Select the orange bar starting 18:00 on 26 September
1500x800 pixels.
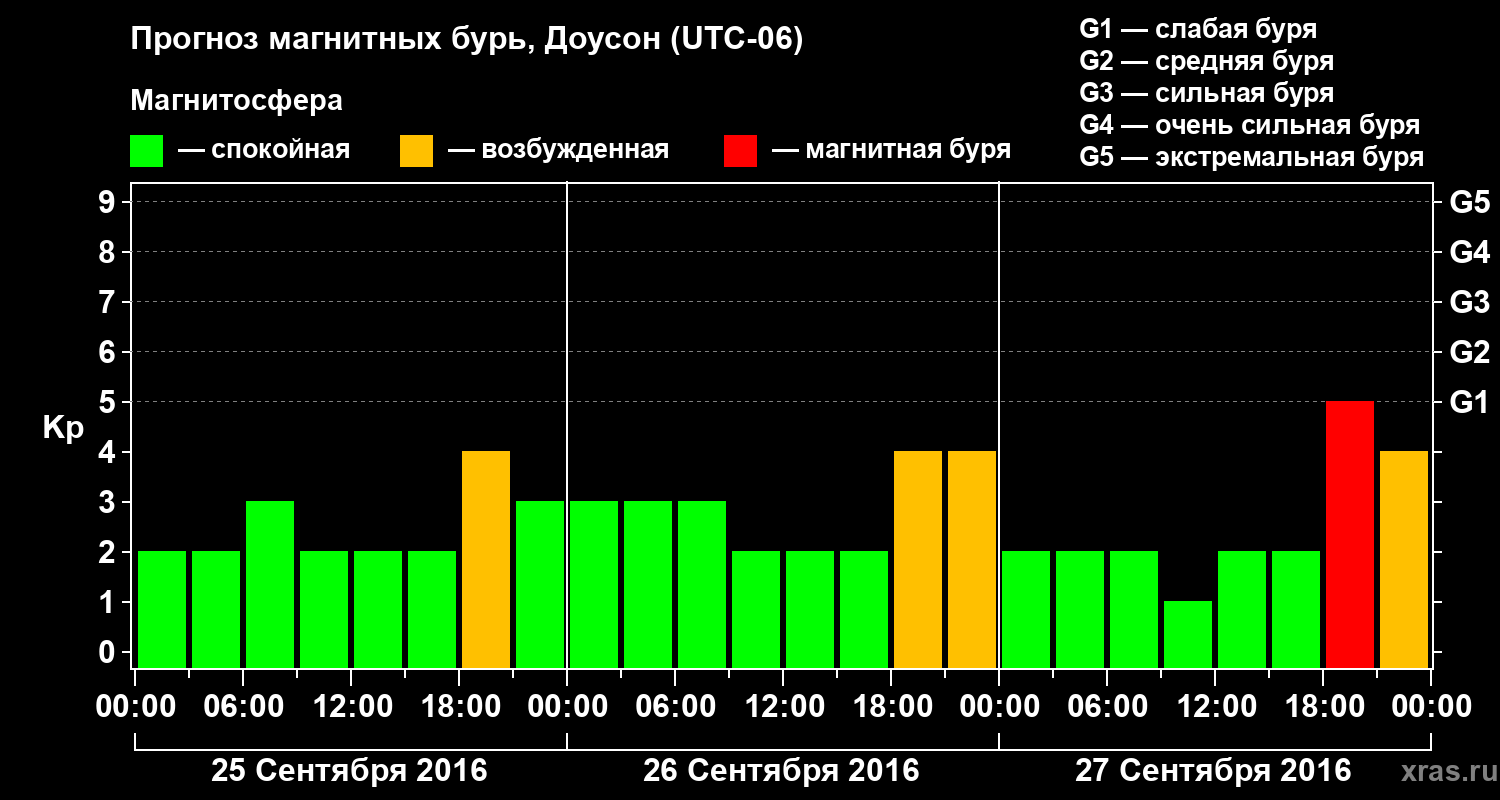(x=918, y=559)
